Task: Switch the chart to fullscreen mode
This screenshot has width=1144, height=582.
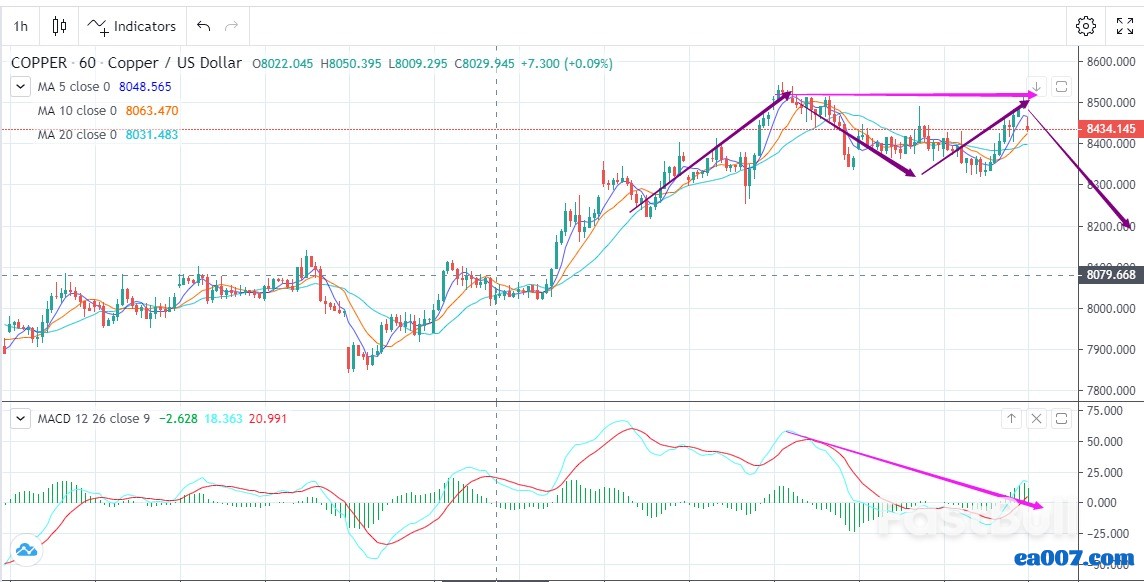Action: point(1124,26)
